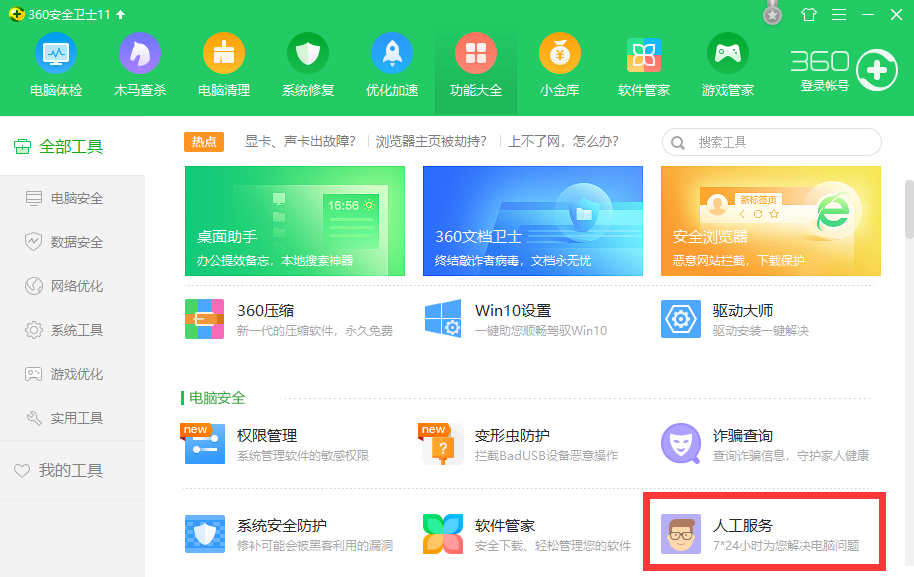Click 新一代的压缩软件，永久免费 description
914x577 pixels.
315,331
